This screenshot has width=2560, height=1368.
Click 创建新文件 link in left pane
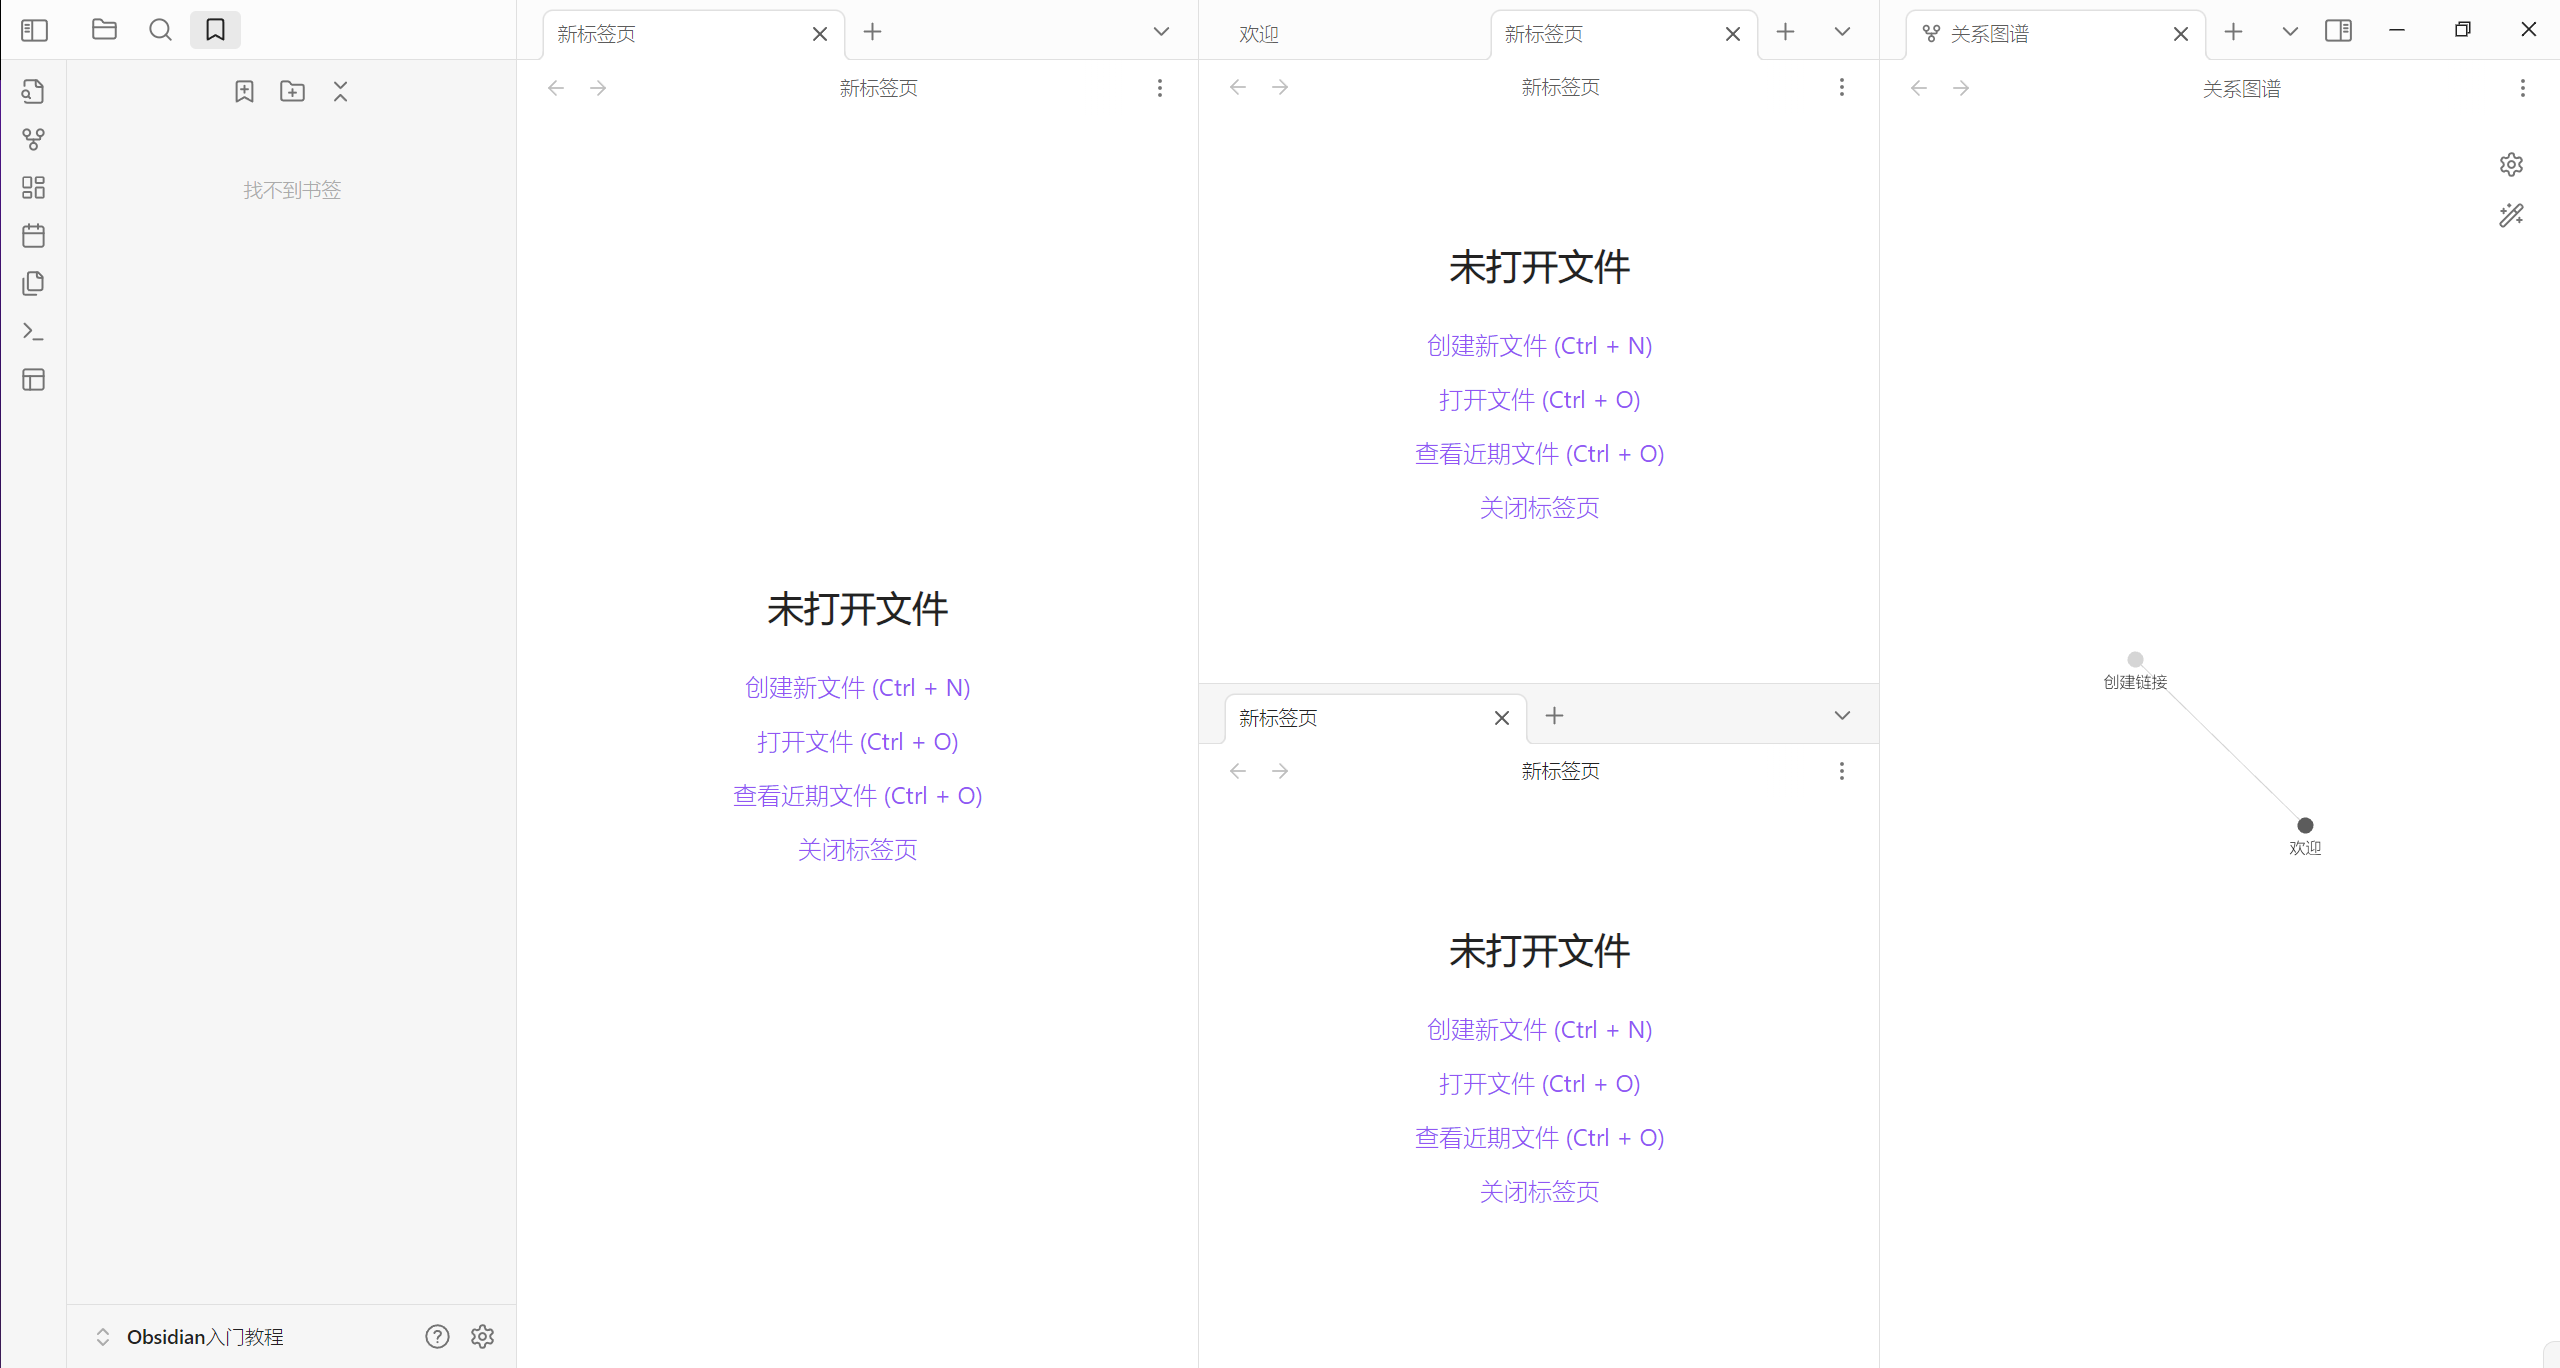point(857,688)
